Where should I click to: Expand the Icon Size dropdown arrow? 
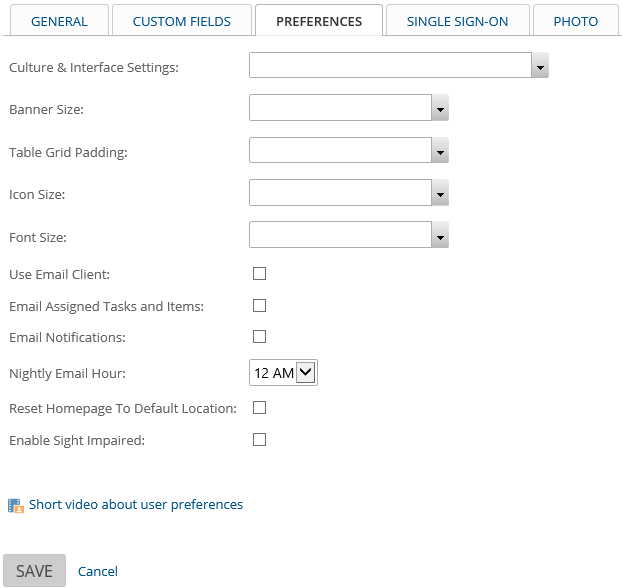click(440, 193)
